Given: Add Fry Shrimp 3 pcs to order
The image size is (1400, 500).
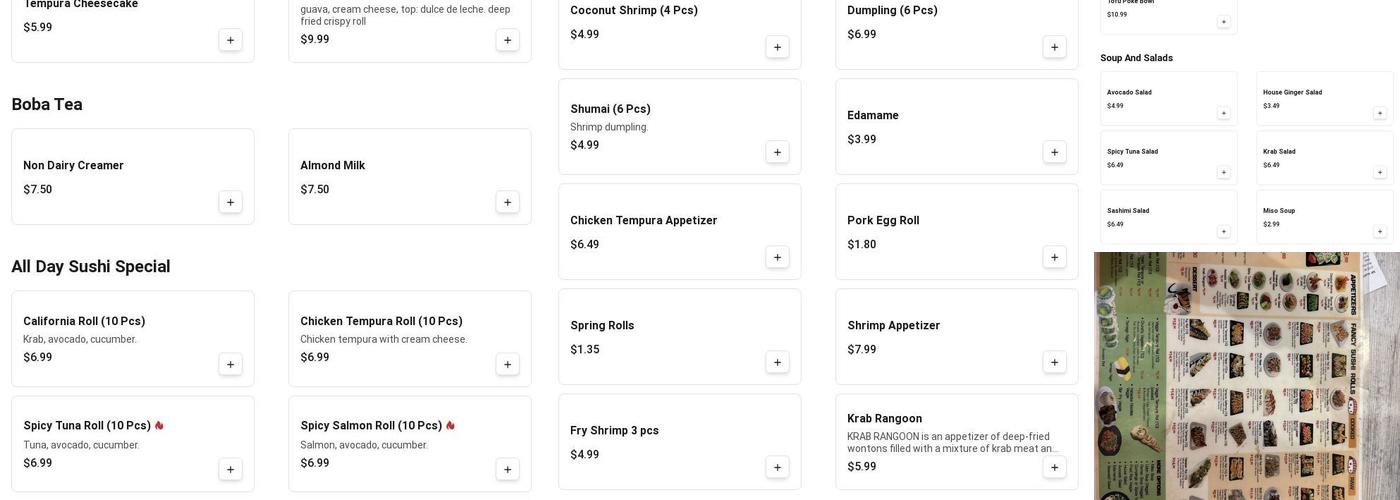Looking at the screenshot, I should (777, 467).
